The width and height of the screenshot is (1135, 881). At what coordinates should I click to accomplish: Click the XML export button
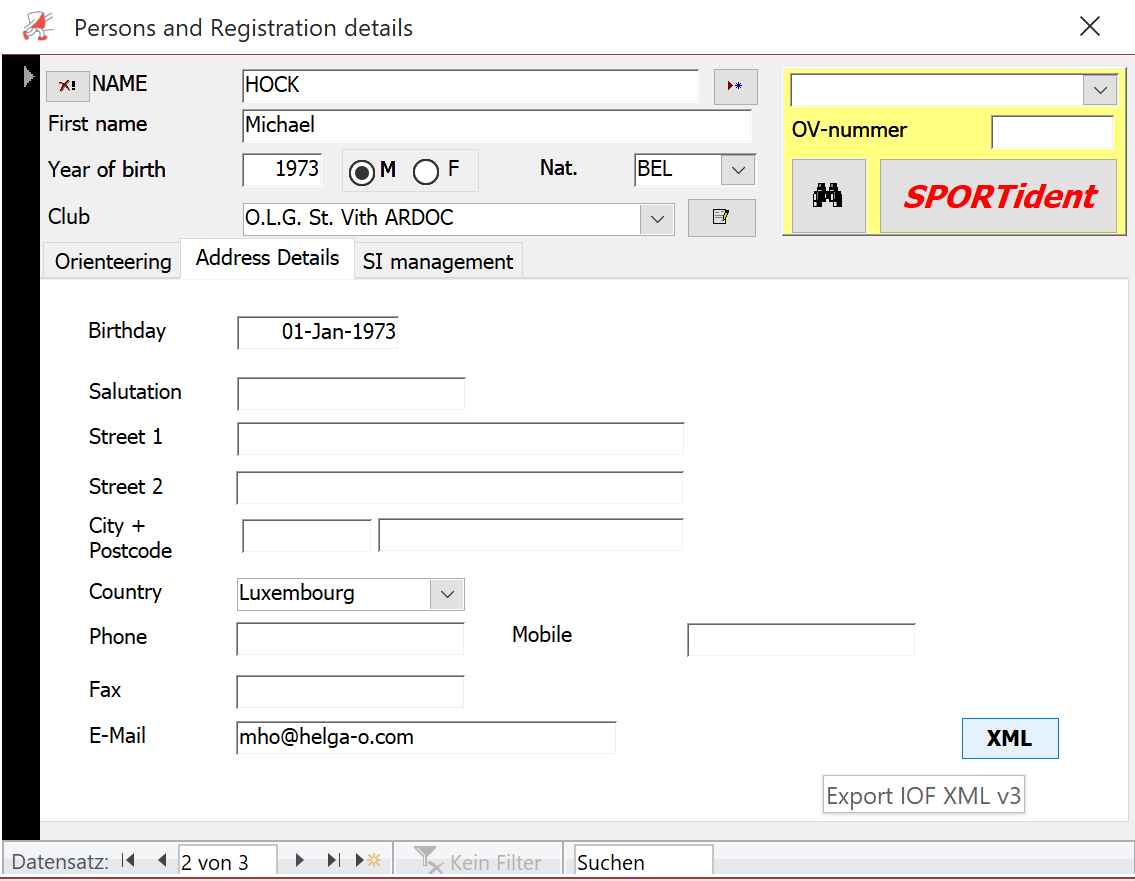1010,738
